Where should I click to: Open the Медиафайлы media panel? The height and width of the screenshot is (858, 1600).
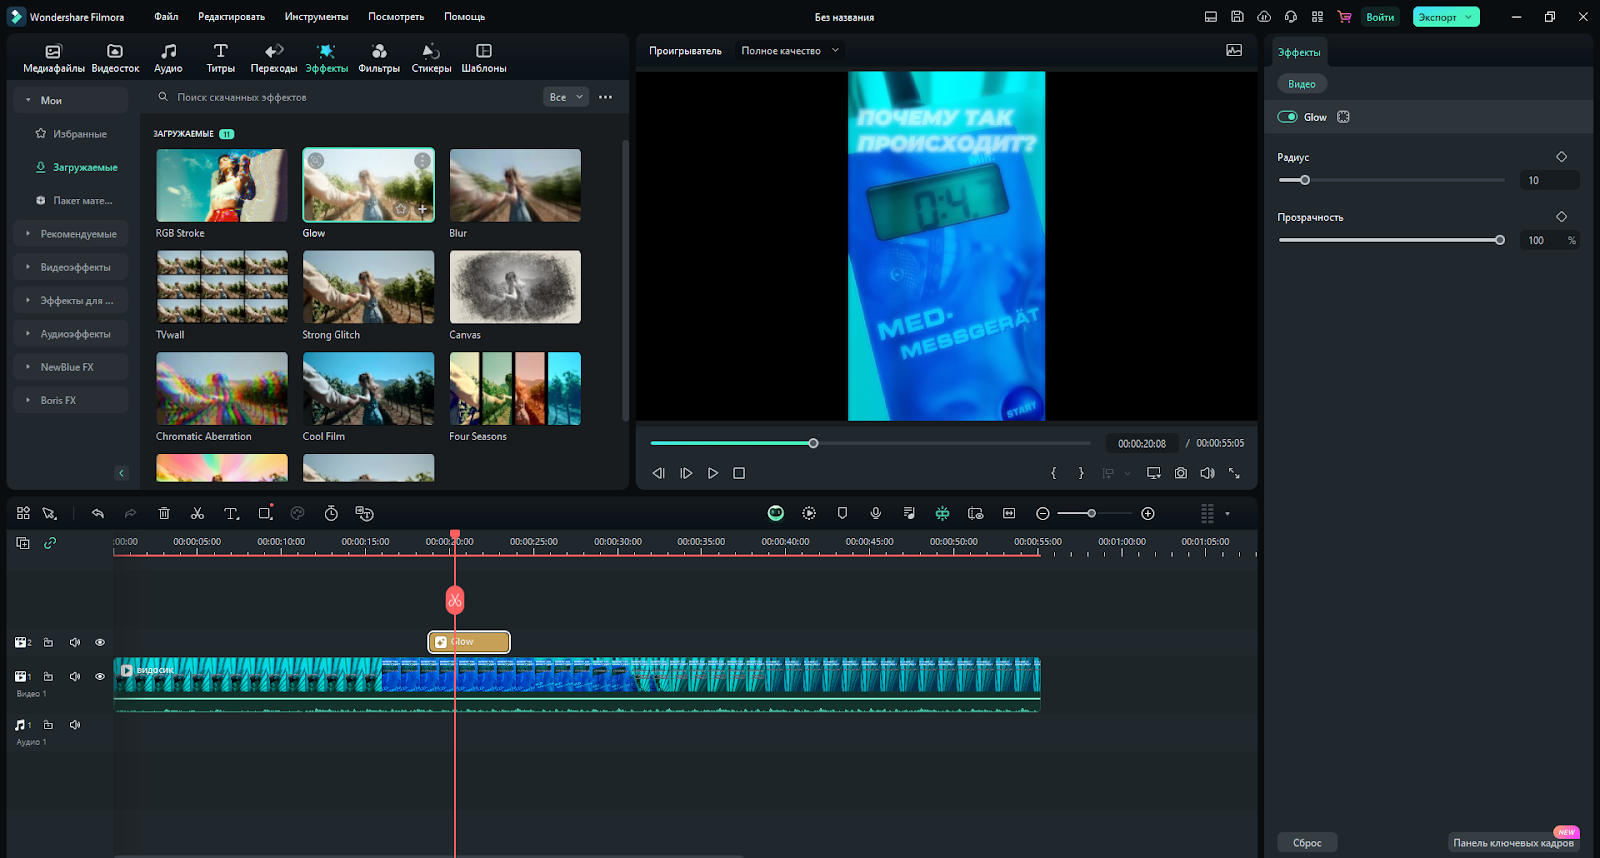click(x=54, y=58)
